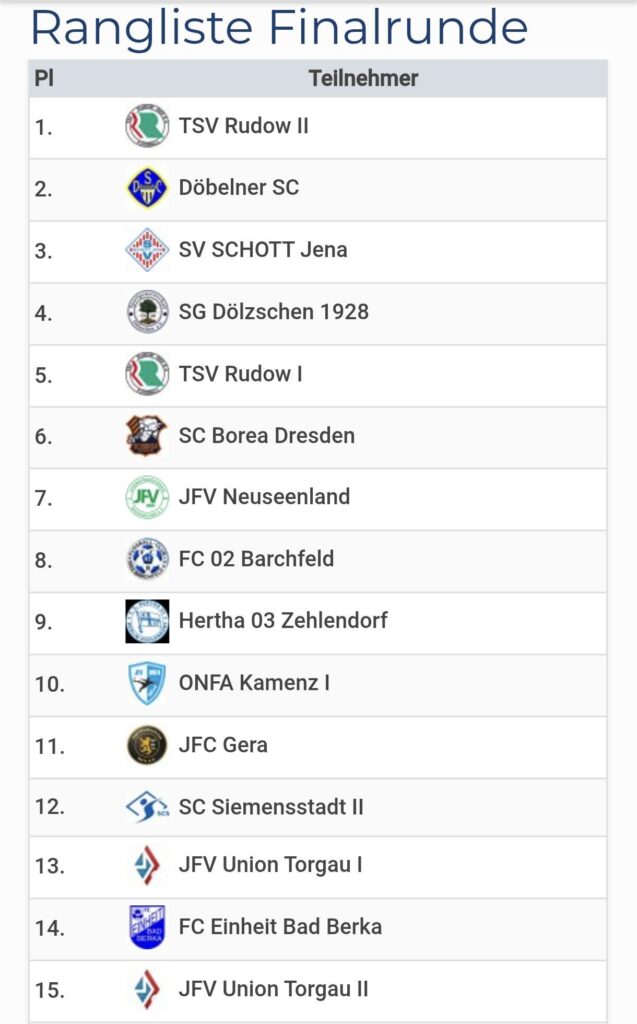This screenshot has width=637, height=1024.
Task: Click the SC Siemensstadt II logo
Action: [x=147, y=807]
